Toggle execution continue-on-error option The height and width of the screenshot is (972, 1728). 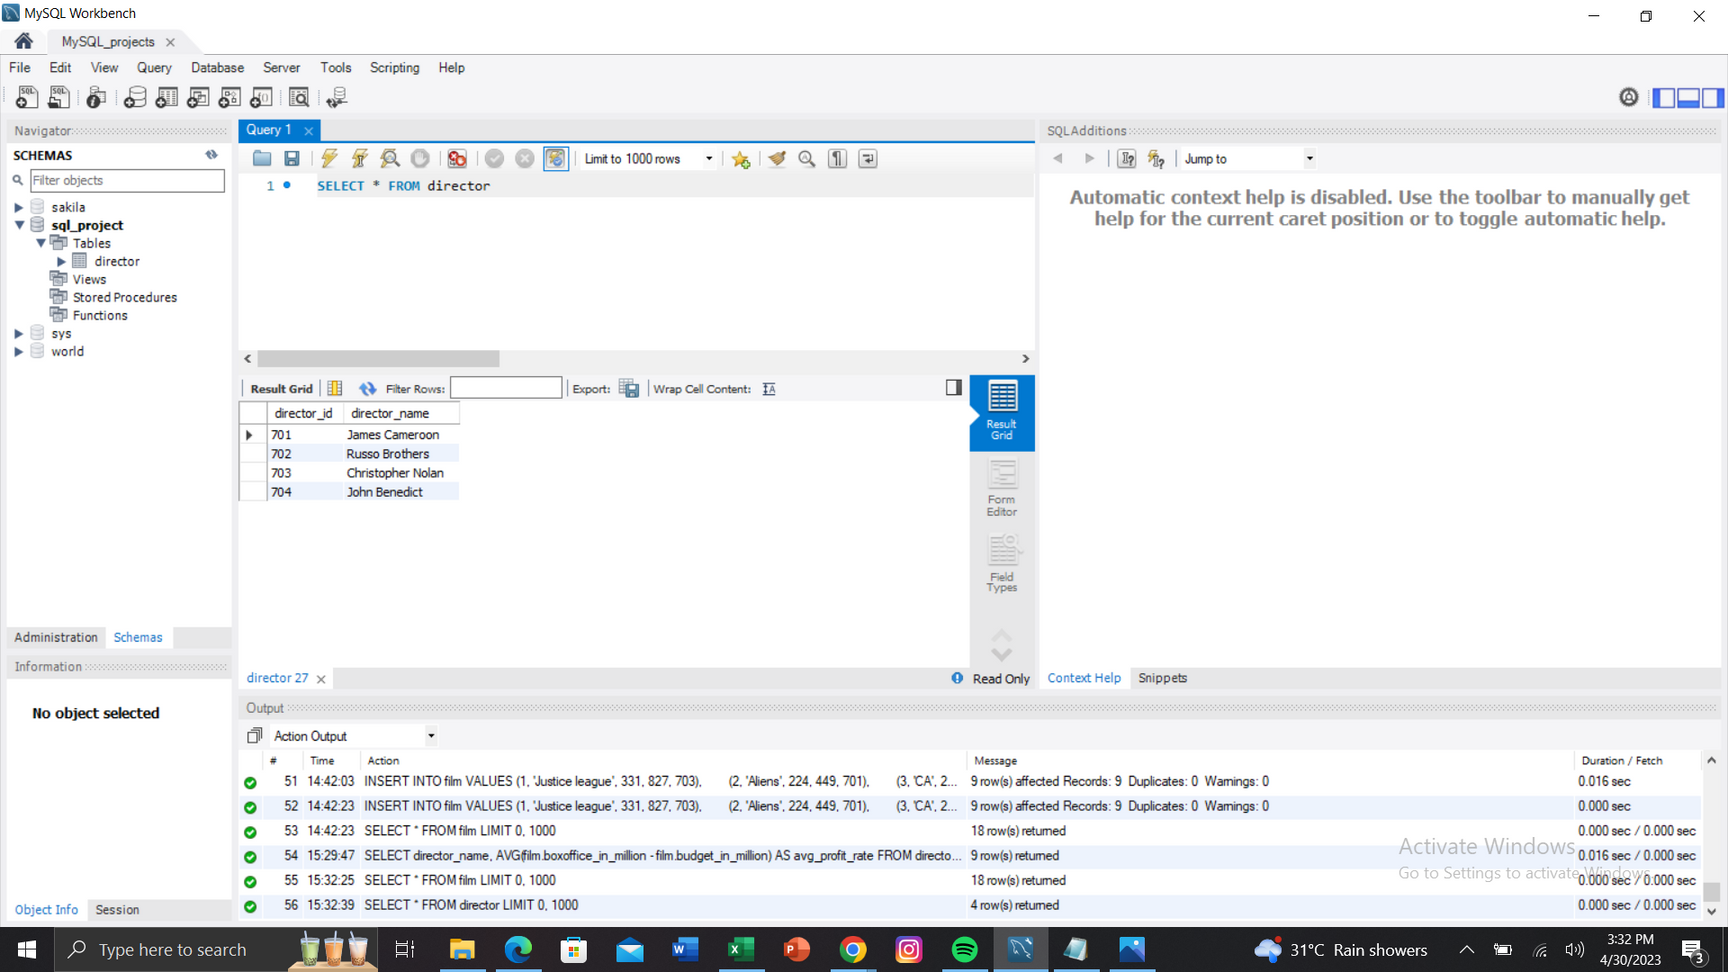[x=457, y=158]
